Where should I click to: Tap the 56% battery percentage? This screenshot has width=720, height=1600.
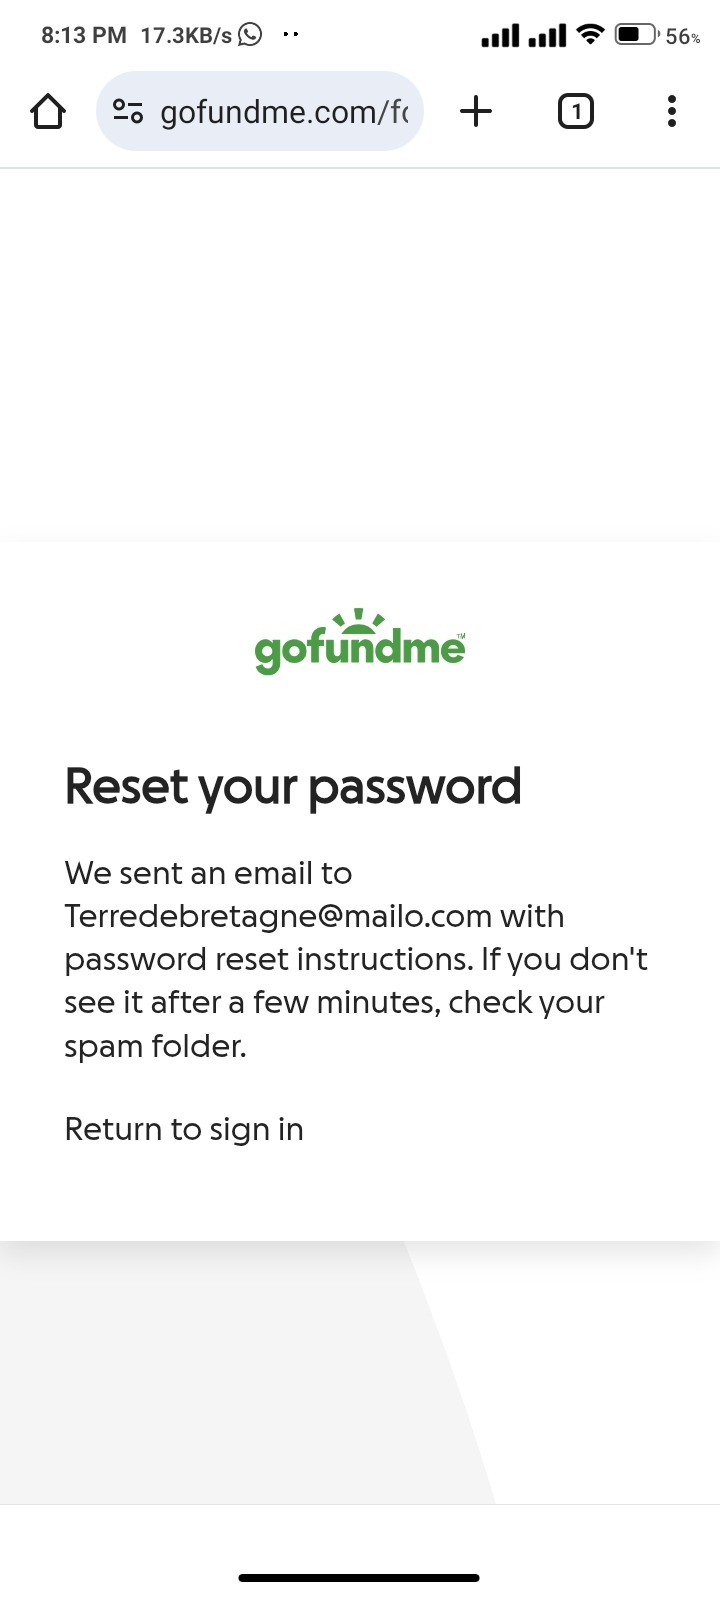[682, 37]
